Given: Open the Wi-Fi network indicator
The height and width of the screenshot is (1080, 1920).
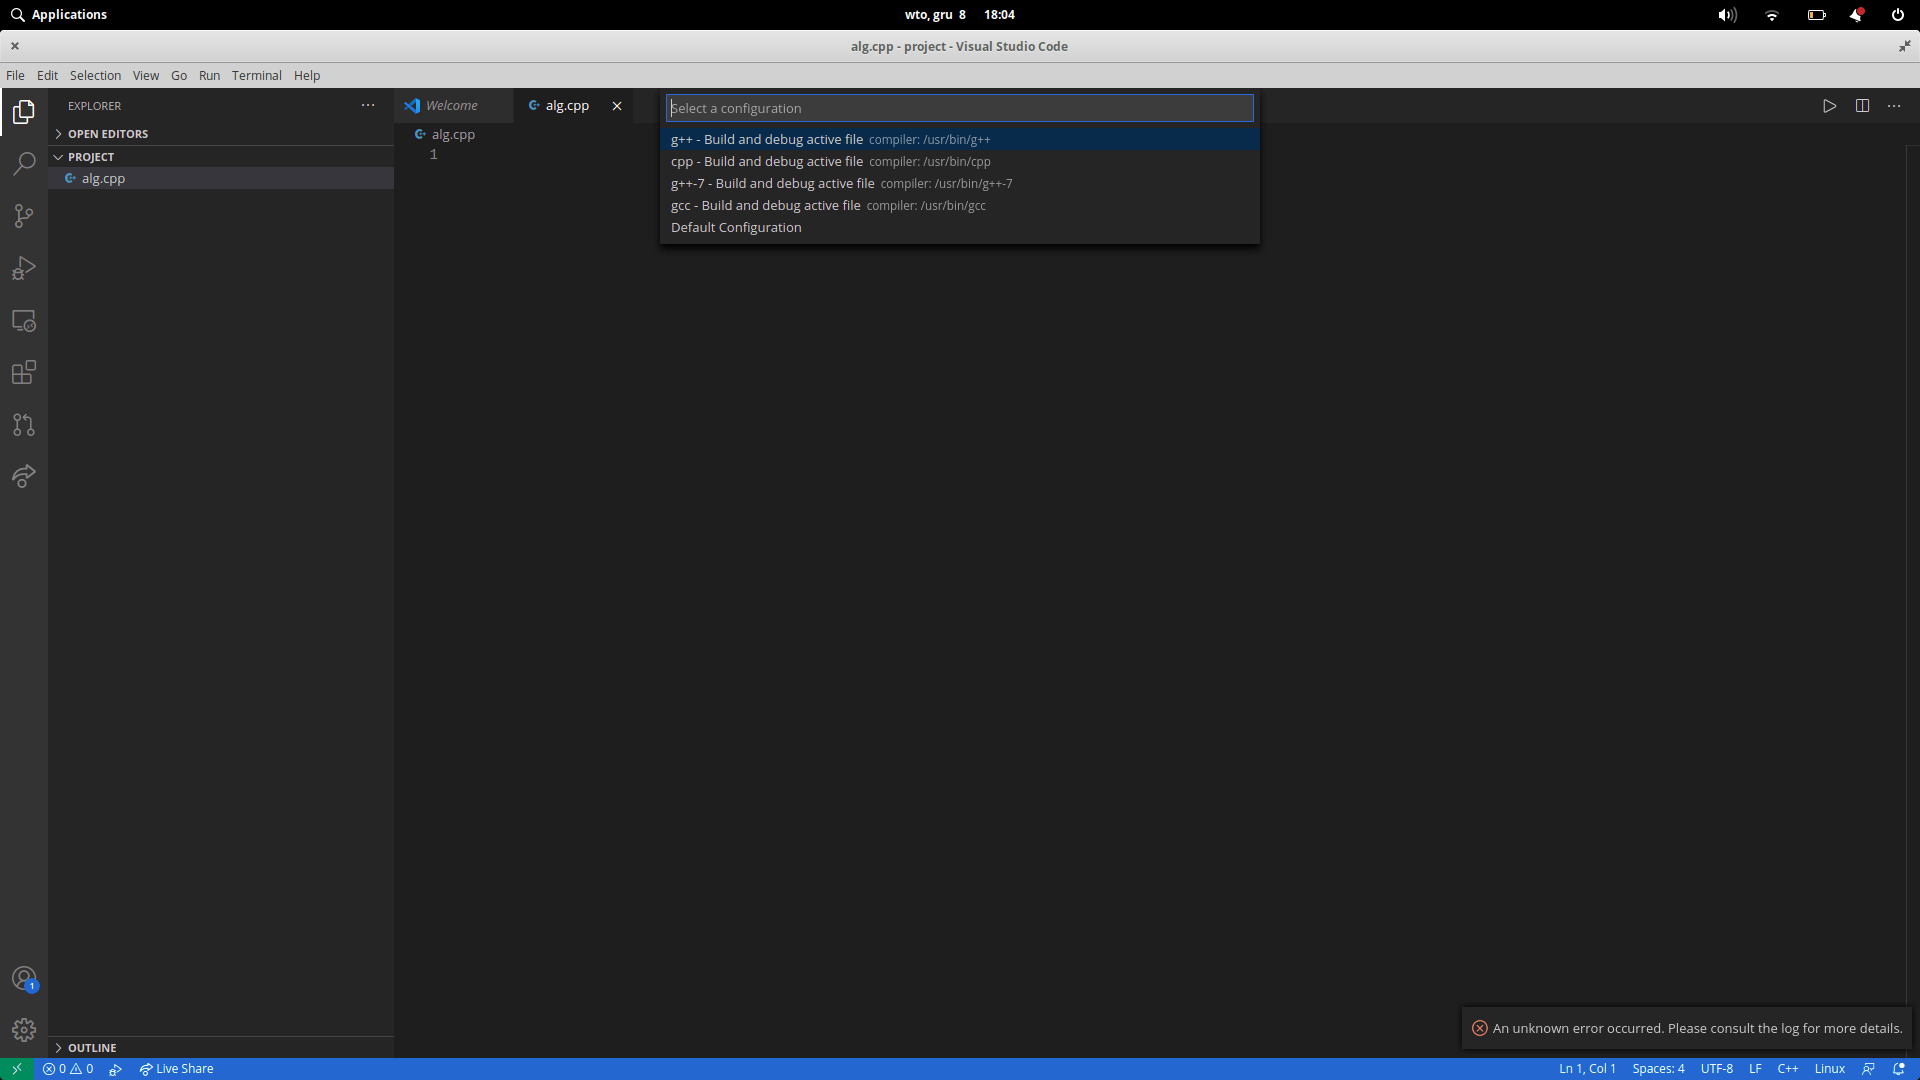Looking at the screenshot, I should tap(1772, 15).
